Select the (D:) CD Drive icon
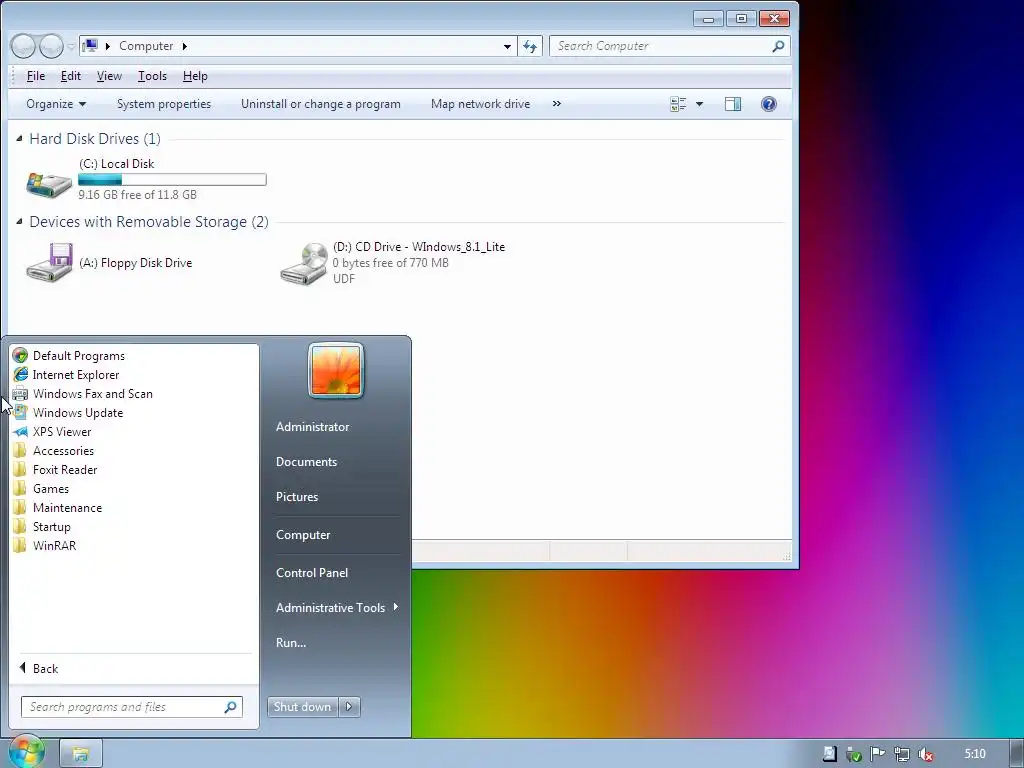Image resolution: width=1024 pixels, height=768 pixels. (304, 263)
